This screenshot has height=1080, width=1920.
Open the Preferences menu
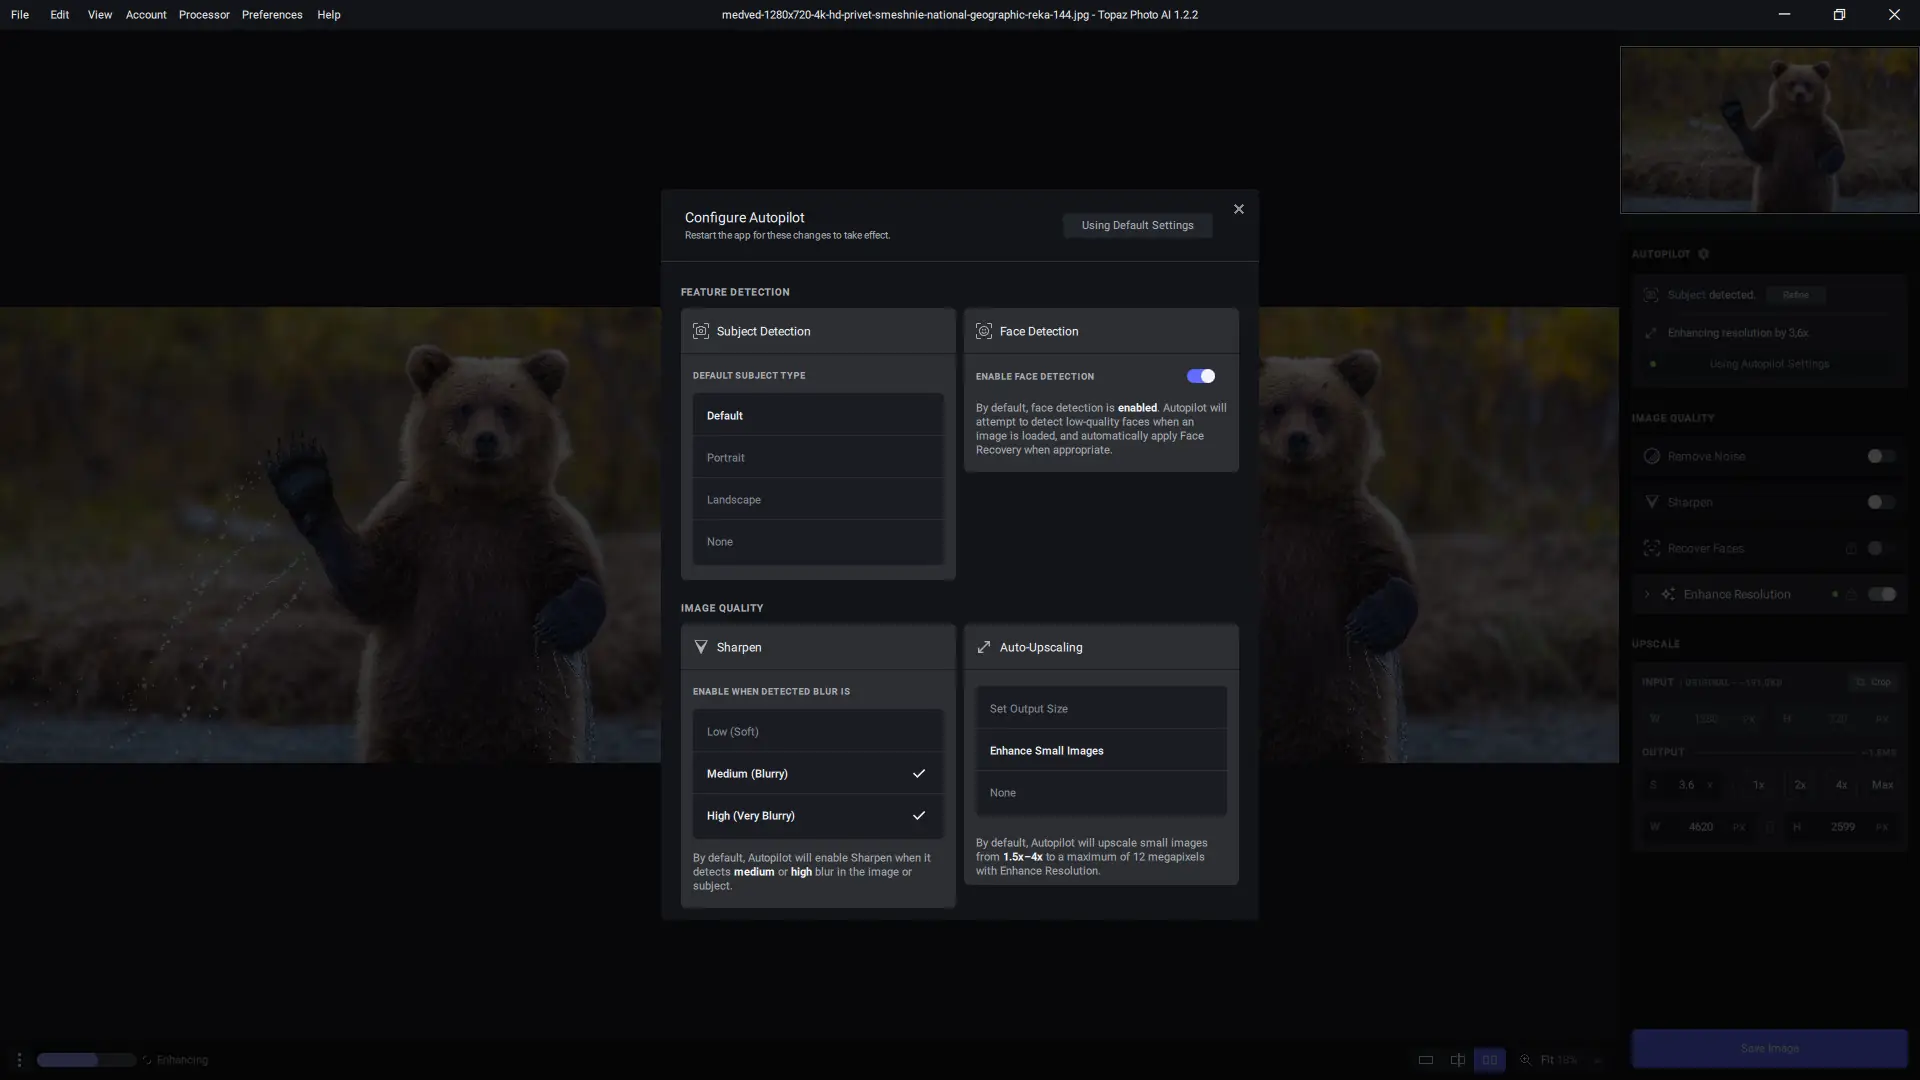click(272, 15)
